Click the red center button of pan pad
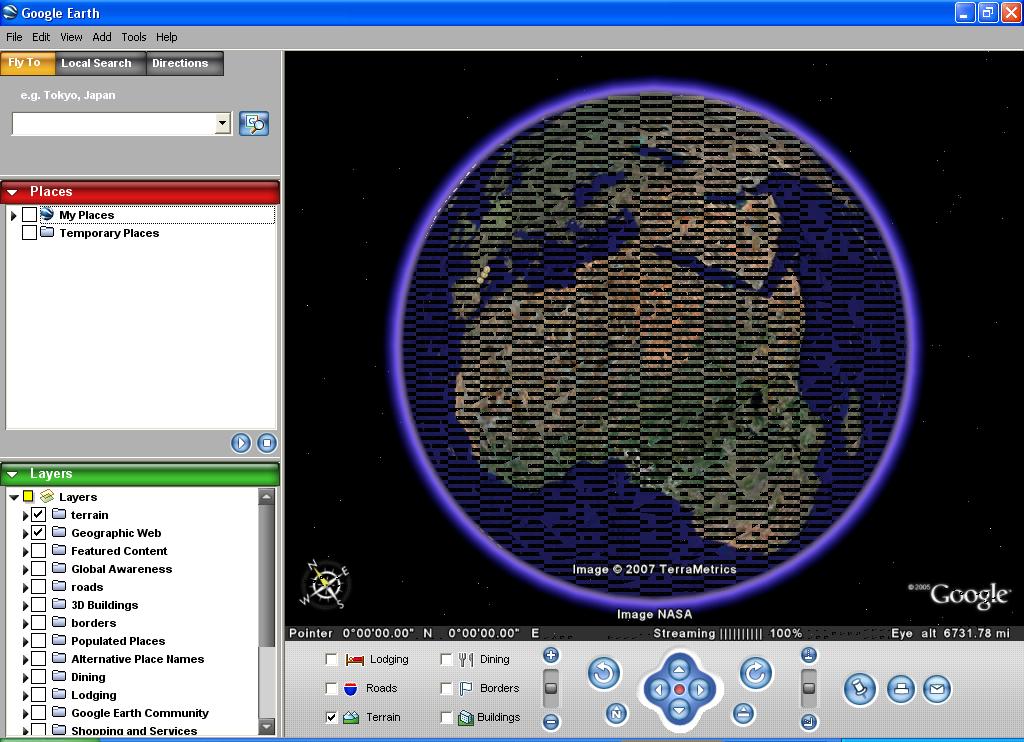The image size is (1024, 742). tap(679, 690)
